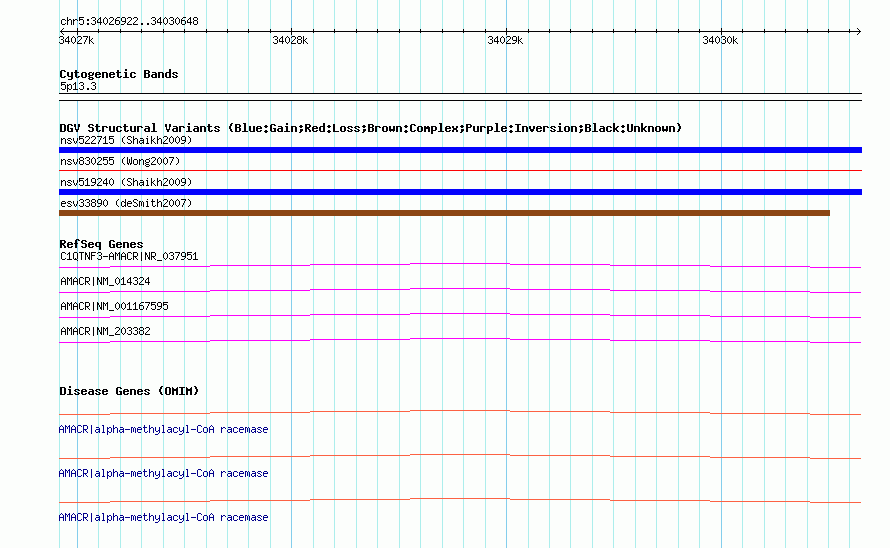The image size is (890, 548).
Task: Click the 34029k ruler tick label
Action: 505,40
